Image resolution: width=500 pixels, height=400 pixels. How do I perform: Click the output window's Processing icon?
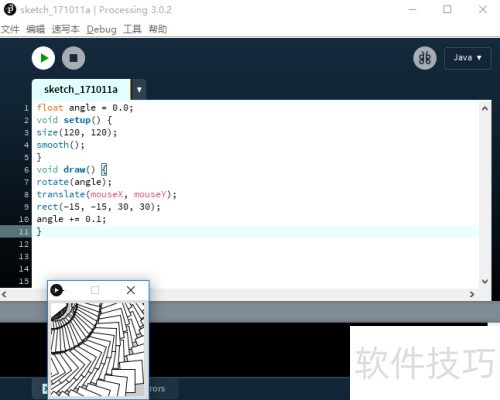(56, 290)
